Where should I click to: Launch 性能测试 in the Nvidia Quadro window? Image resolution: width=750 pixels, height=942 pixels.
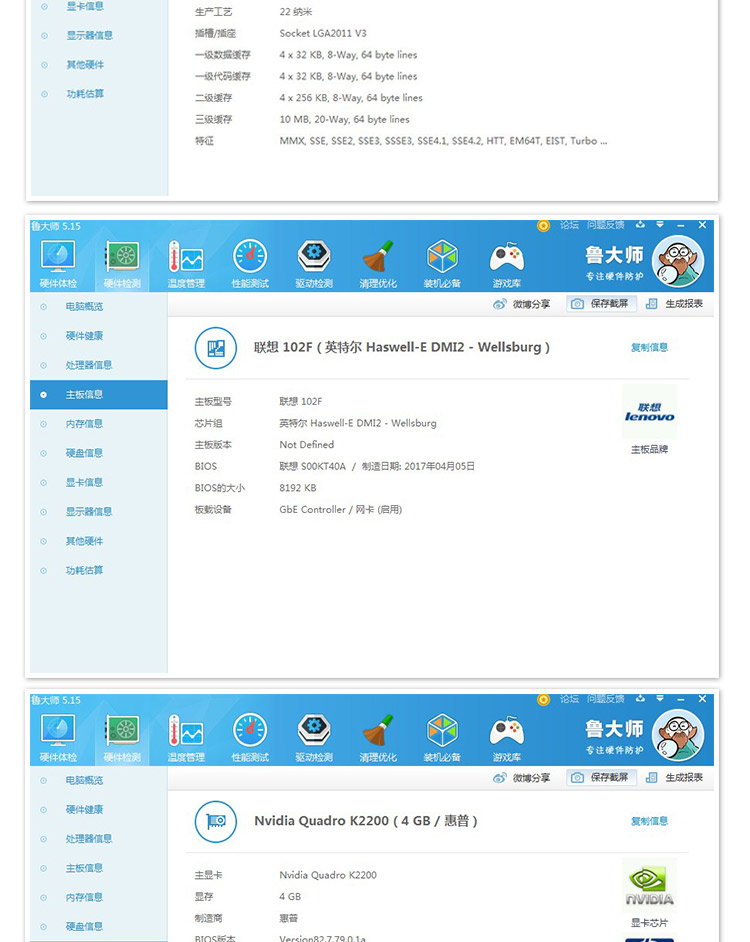pos(250,738)
